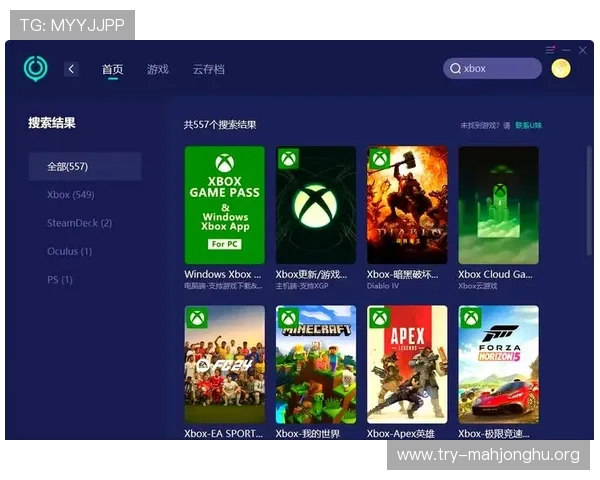Screen dimensions: 600x480
Task: Click the app logo icon
Action: 36,69
